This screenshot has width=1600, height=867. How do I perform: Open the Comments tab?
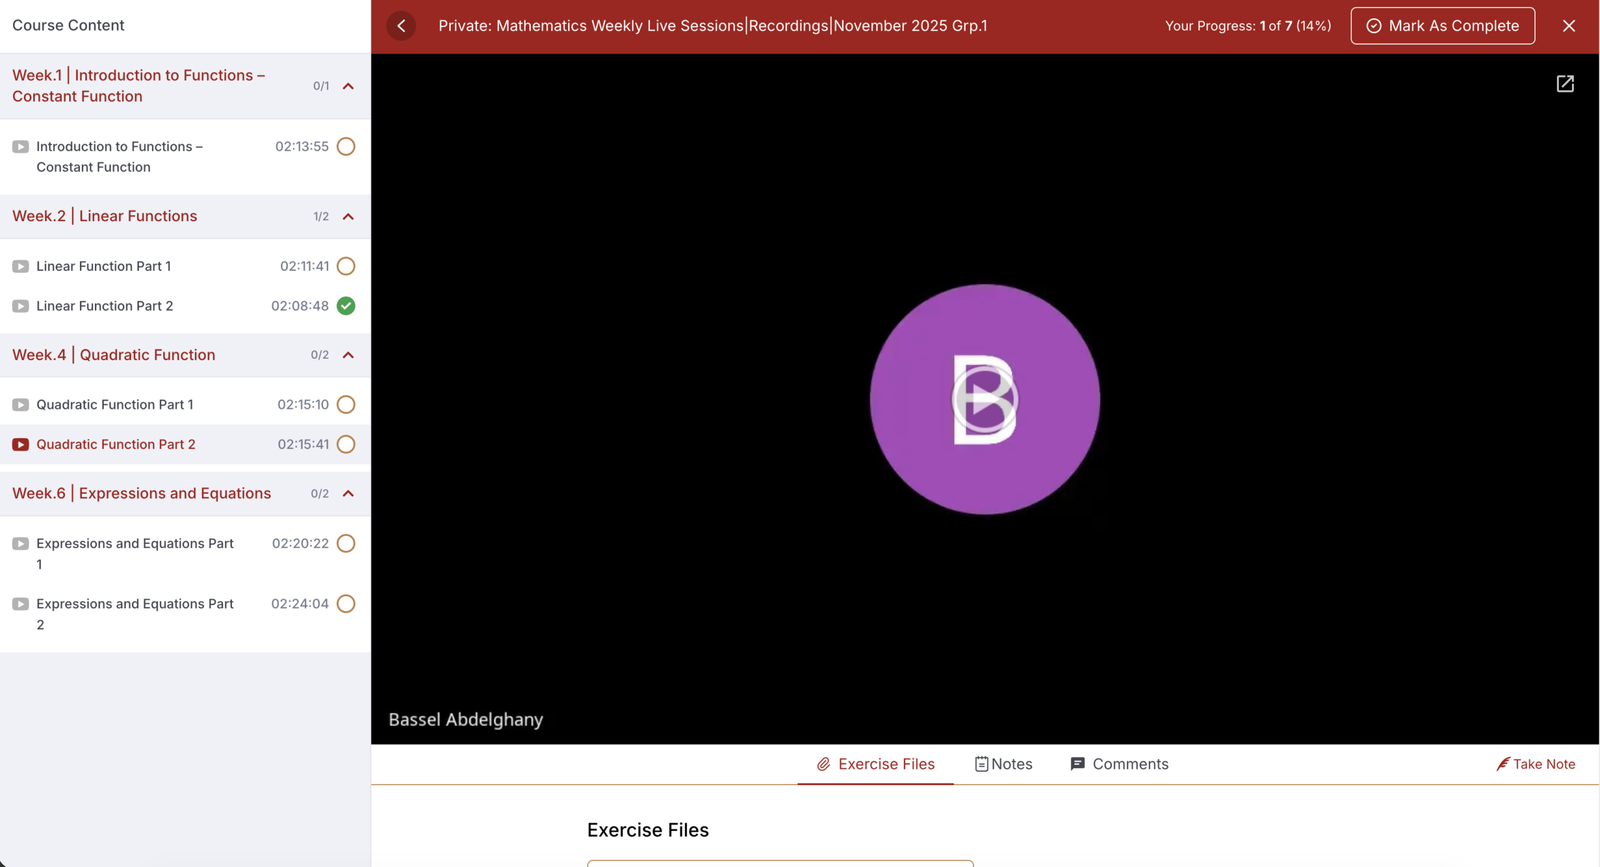click(1119, 764)
